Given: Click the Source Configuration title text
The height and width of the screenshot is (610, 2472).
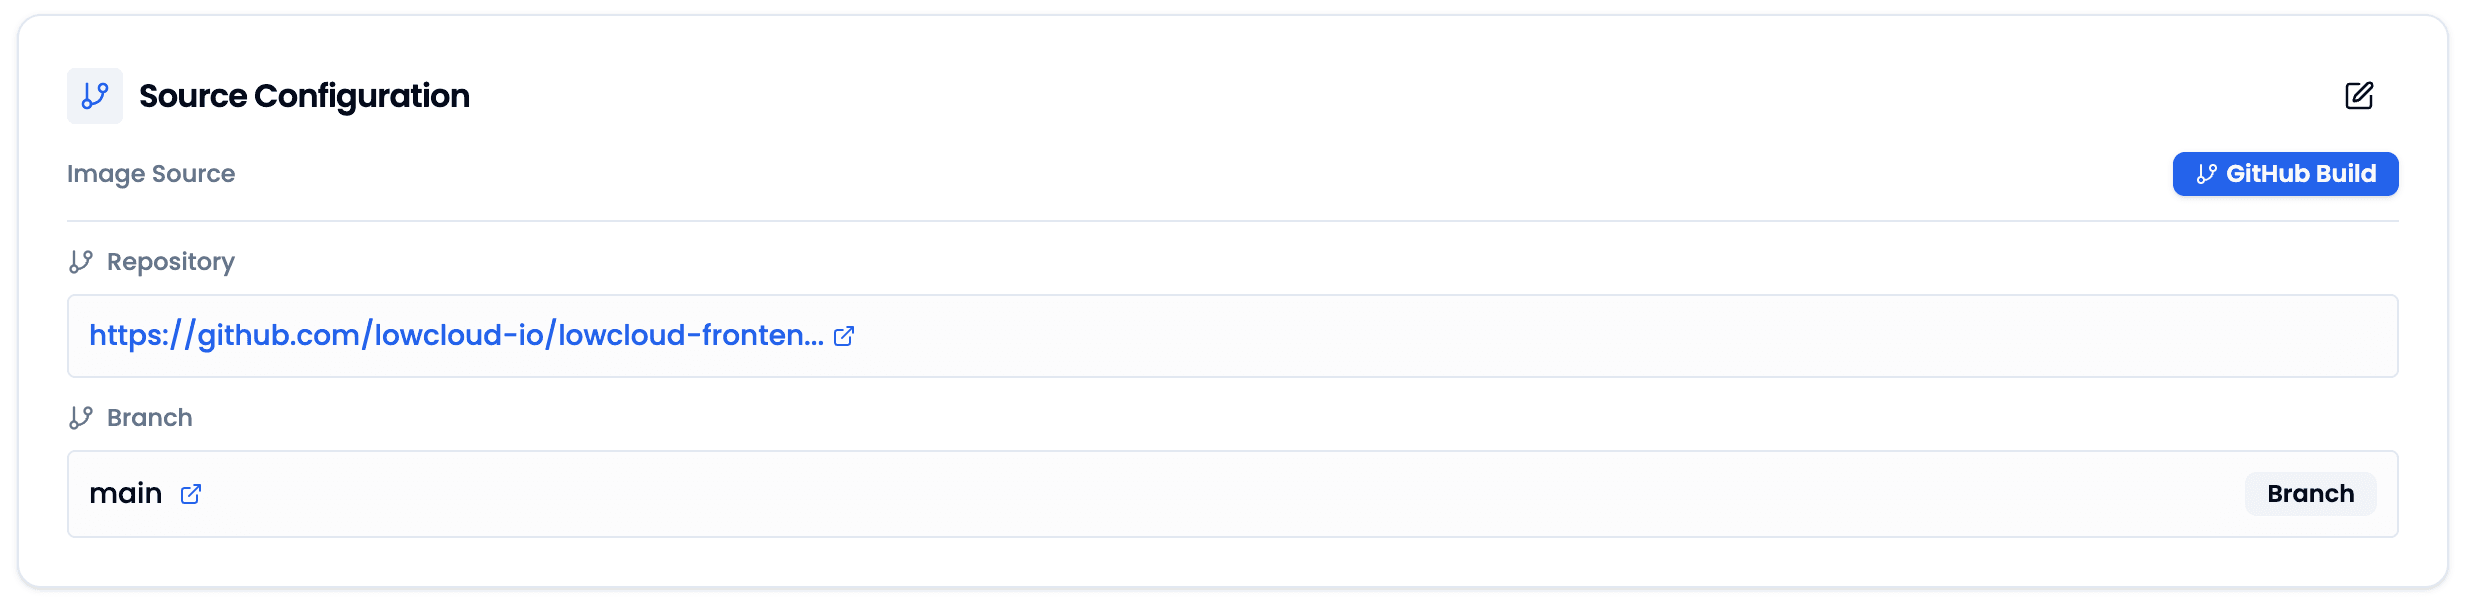Looking at the screenshot, I should tap(304, 95).
